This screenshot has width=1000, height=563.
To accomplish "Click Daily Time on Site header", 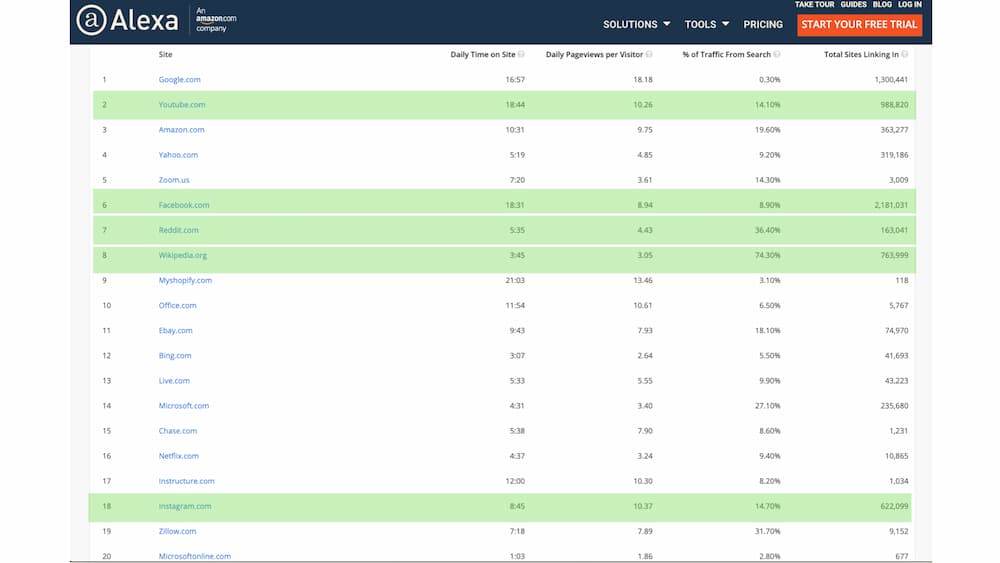I will (483, 54).
